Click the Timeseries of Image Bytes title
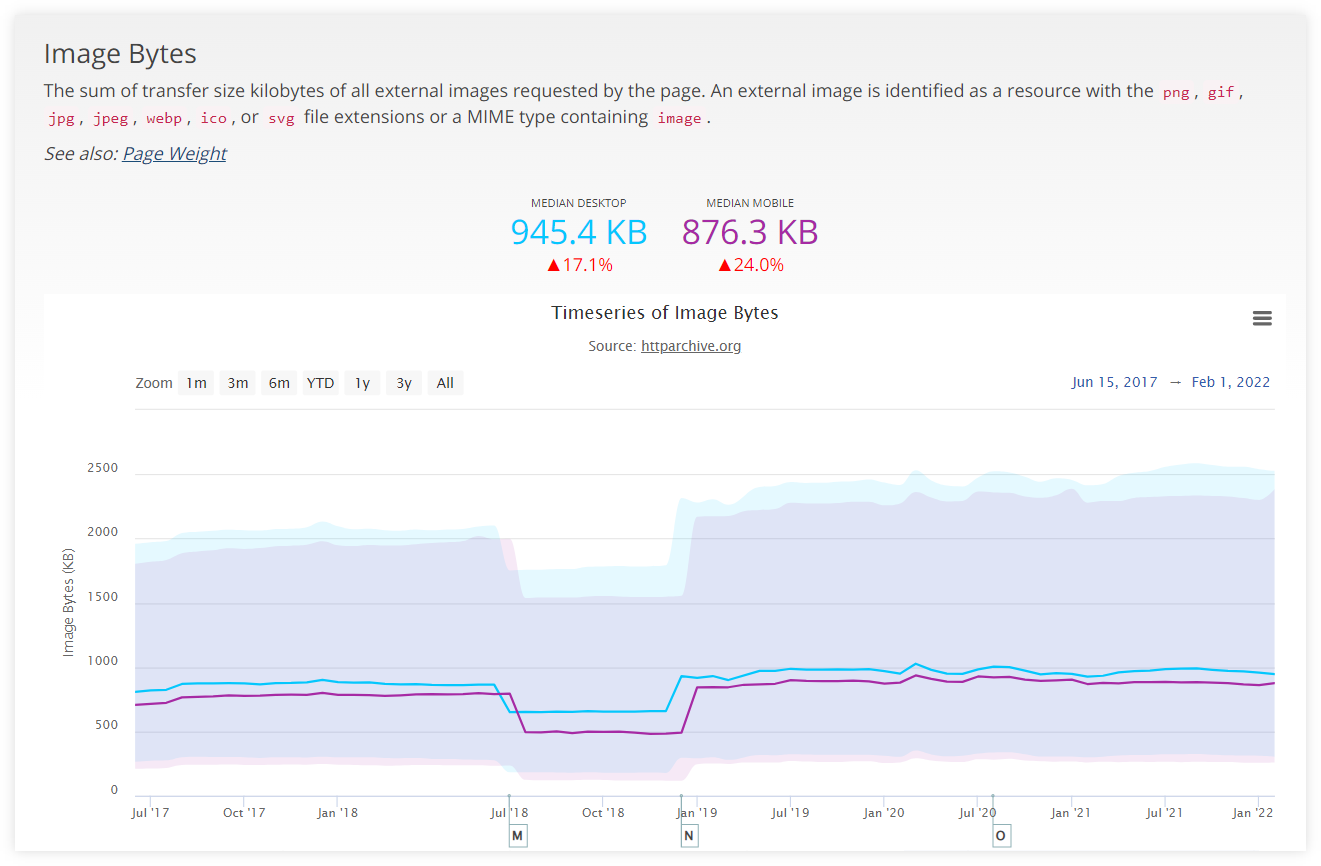Viewport: 1321px width, 866px height. (664, 313)
